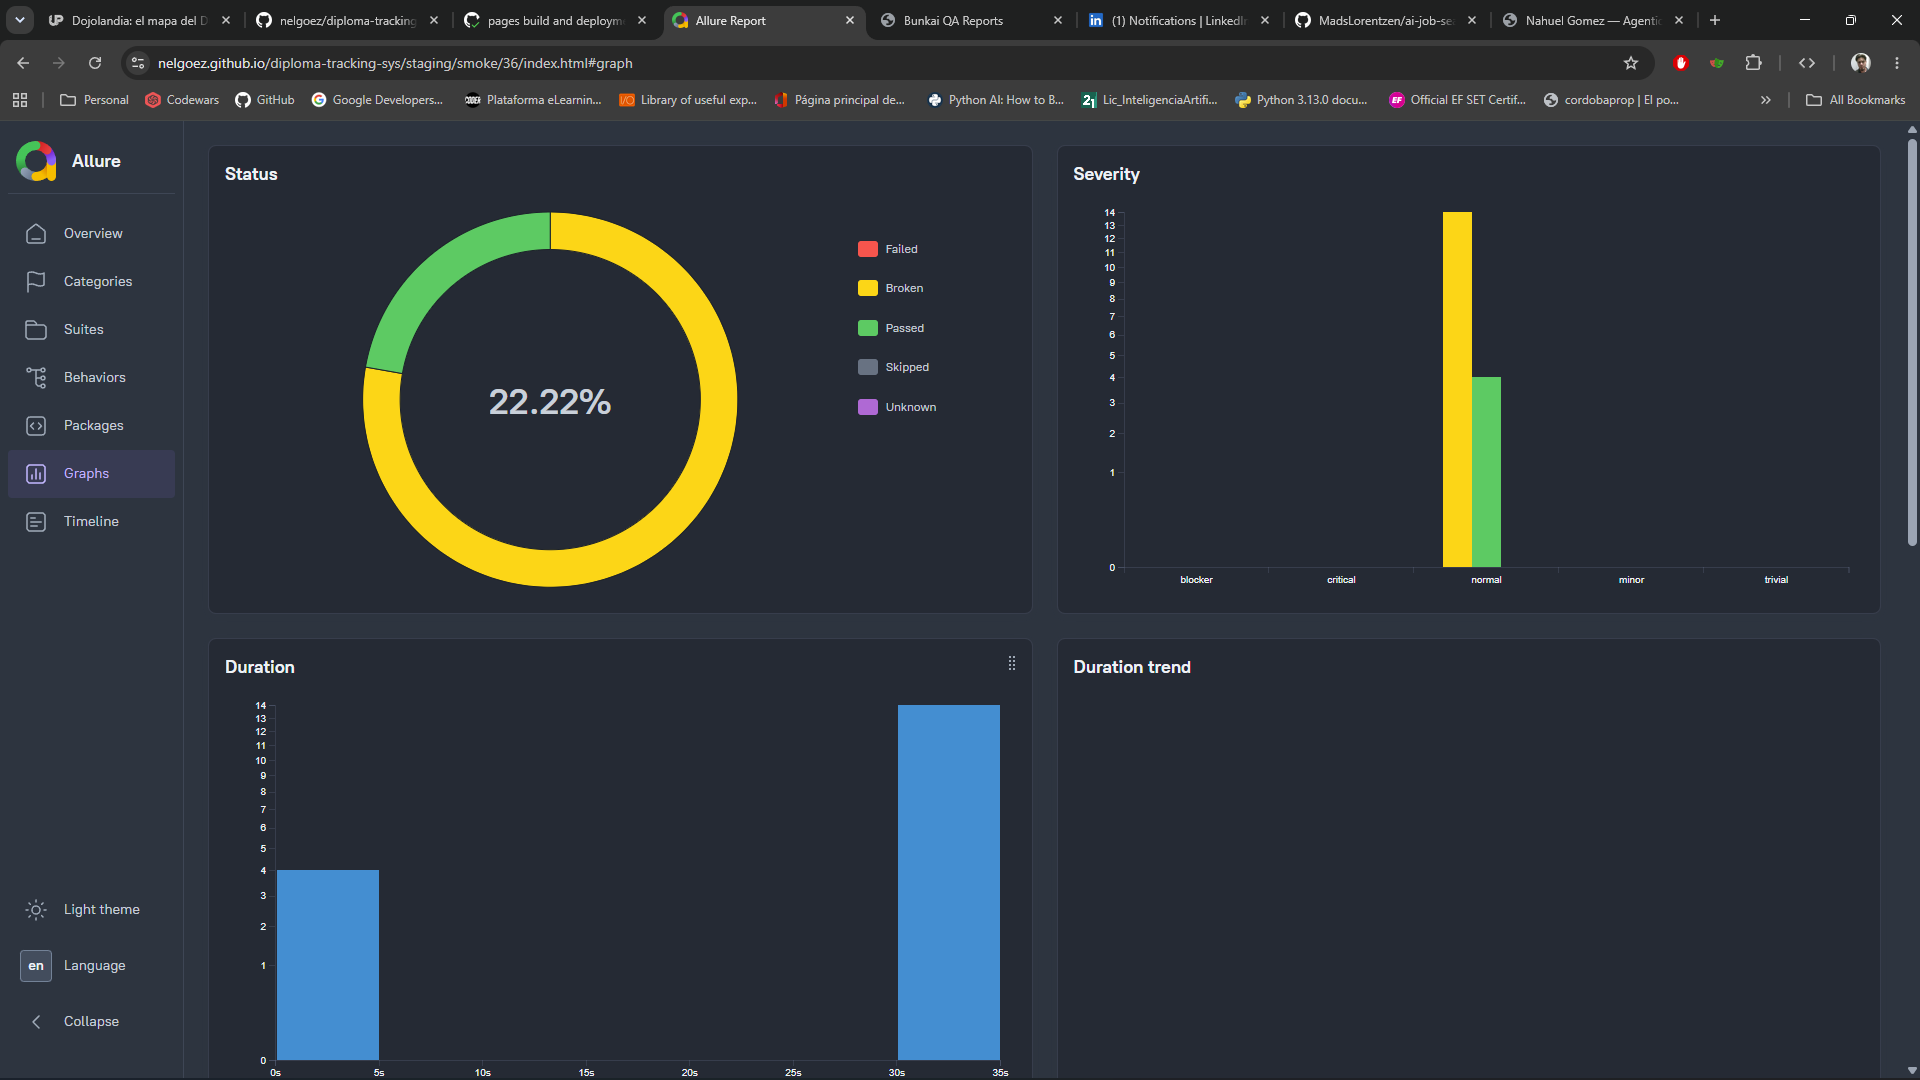The width and height of the screenshot is (1920, 1080).
Task: Open Plataforma eLearning bookmark
Action: [x=533, y=100]
